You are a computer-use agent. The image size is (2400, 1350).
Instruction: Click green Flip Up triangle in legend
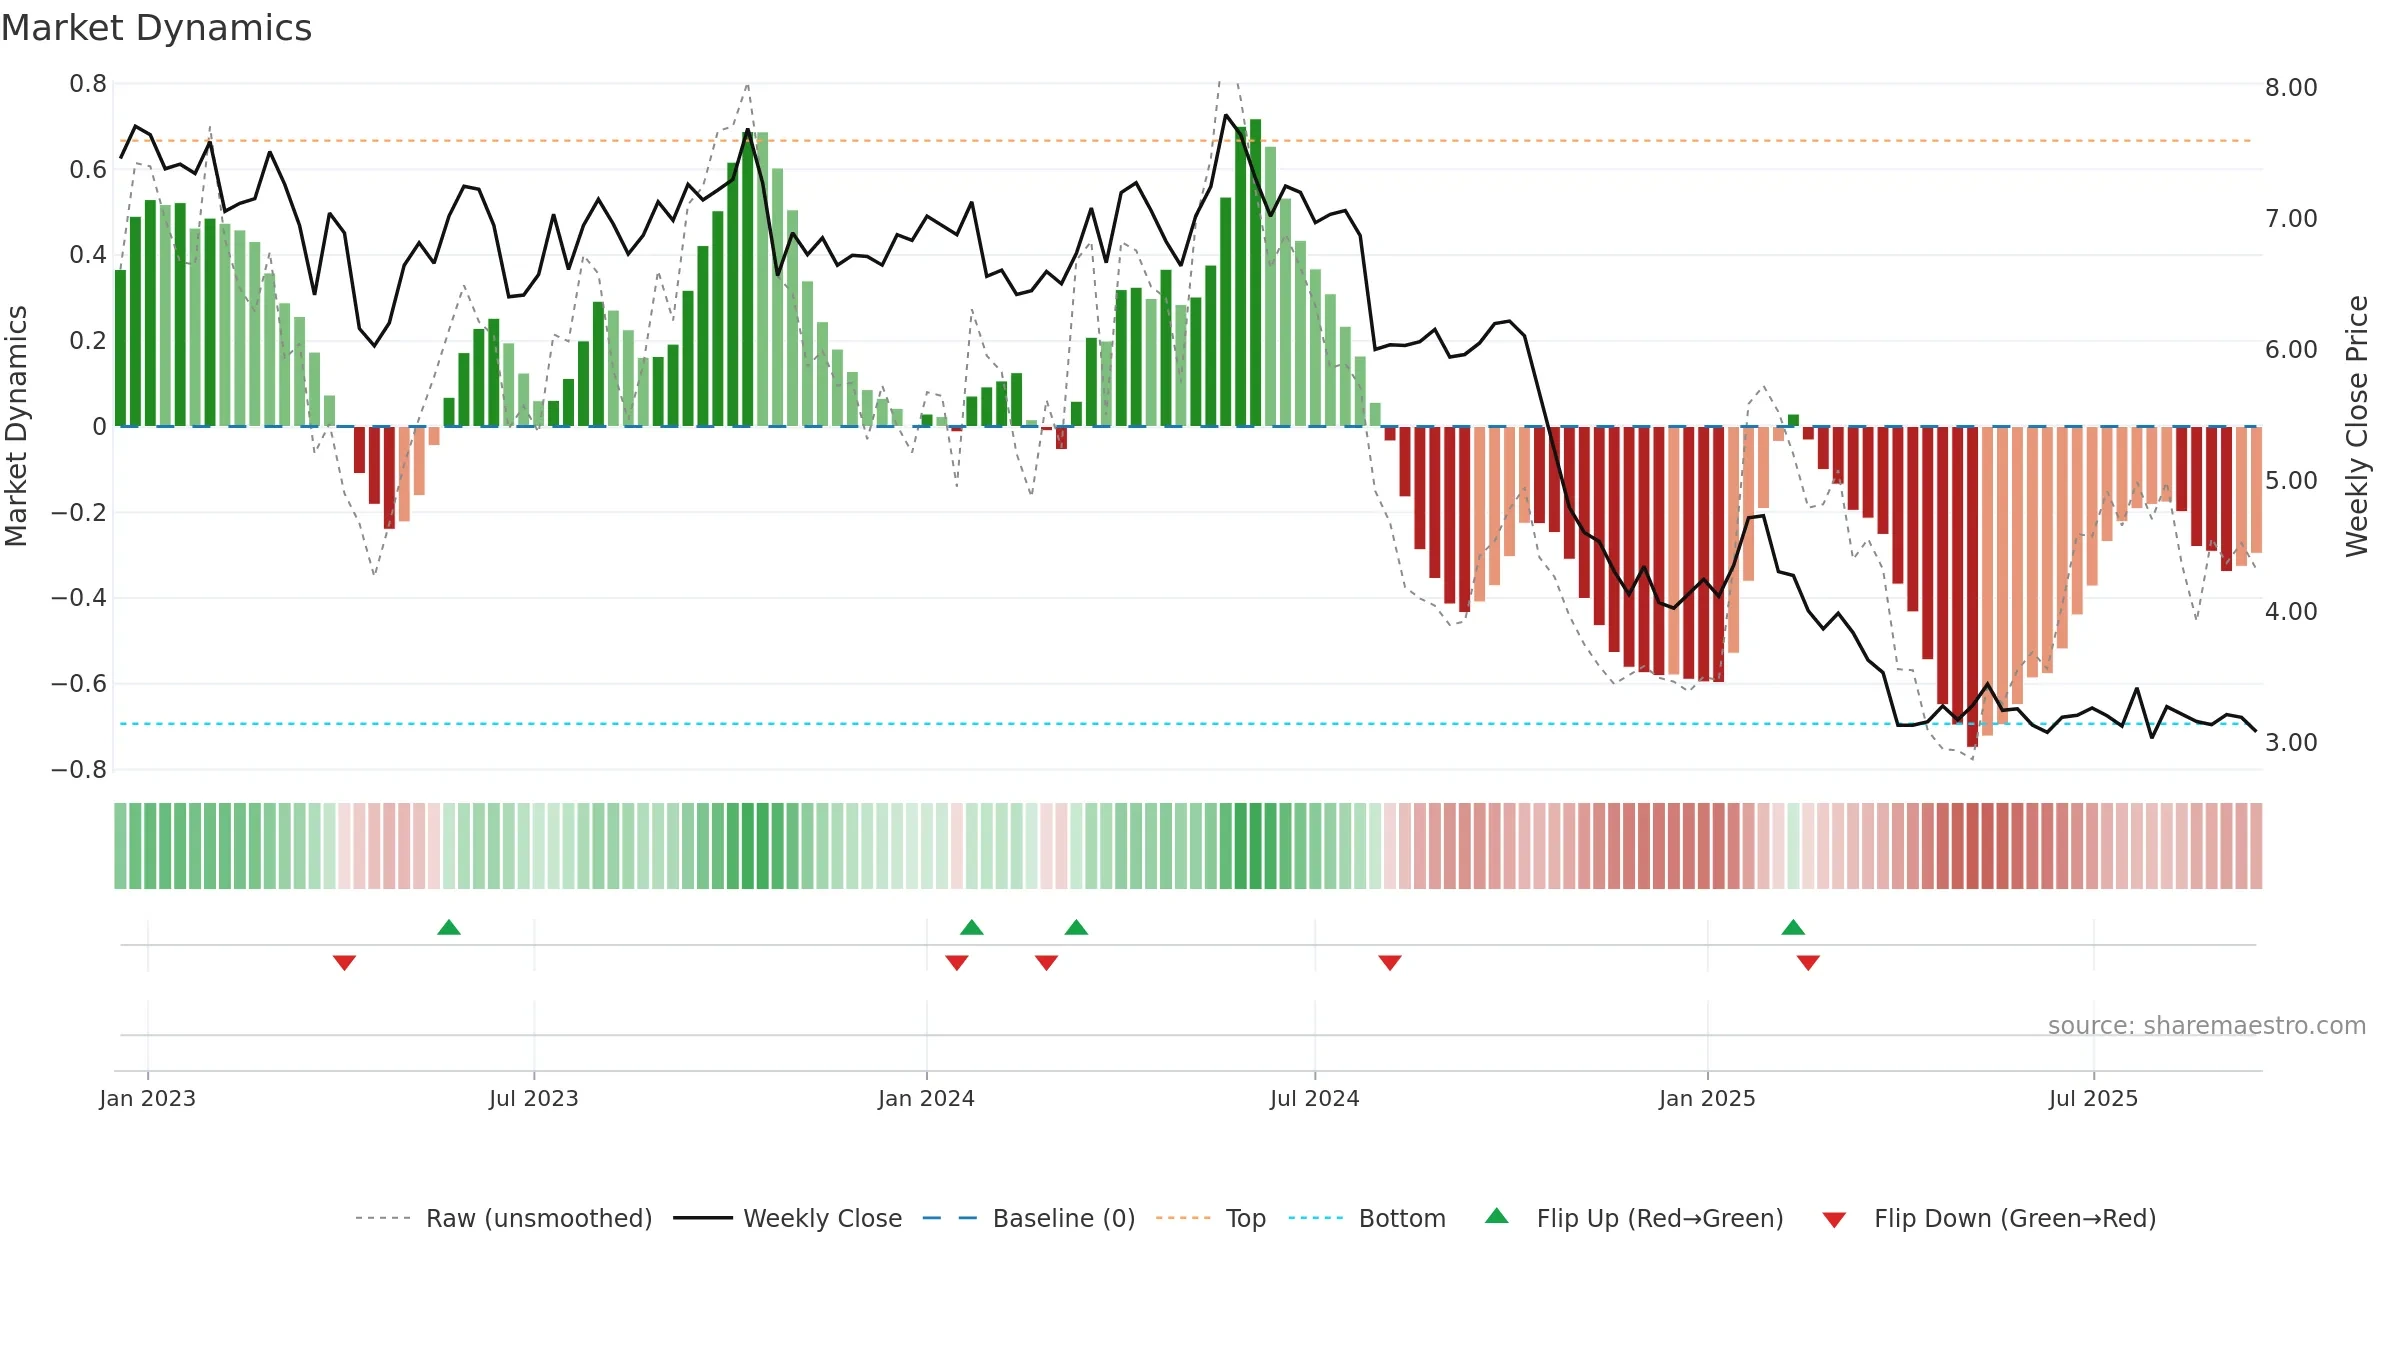(x=1497, y=1216)
